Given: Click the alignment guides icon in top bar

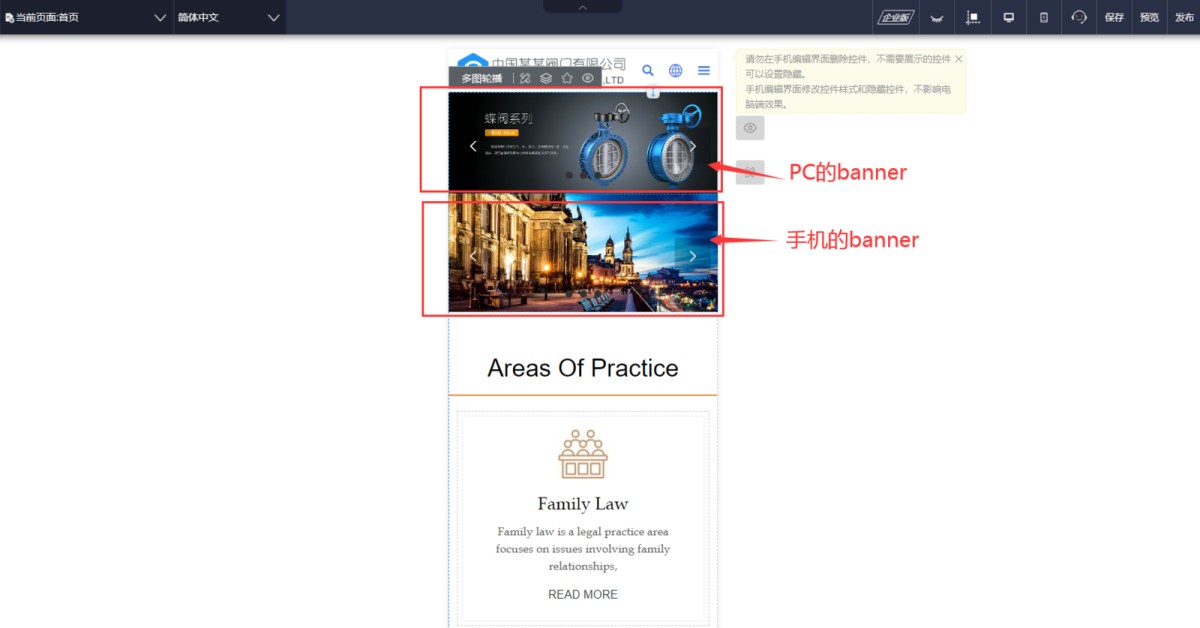Looking at the screenshot, I should coord(972,17).
